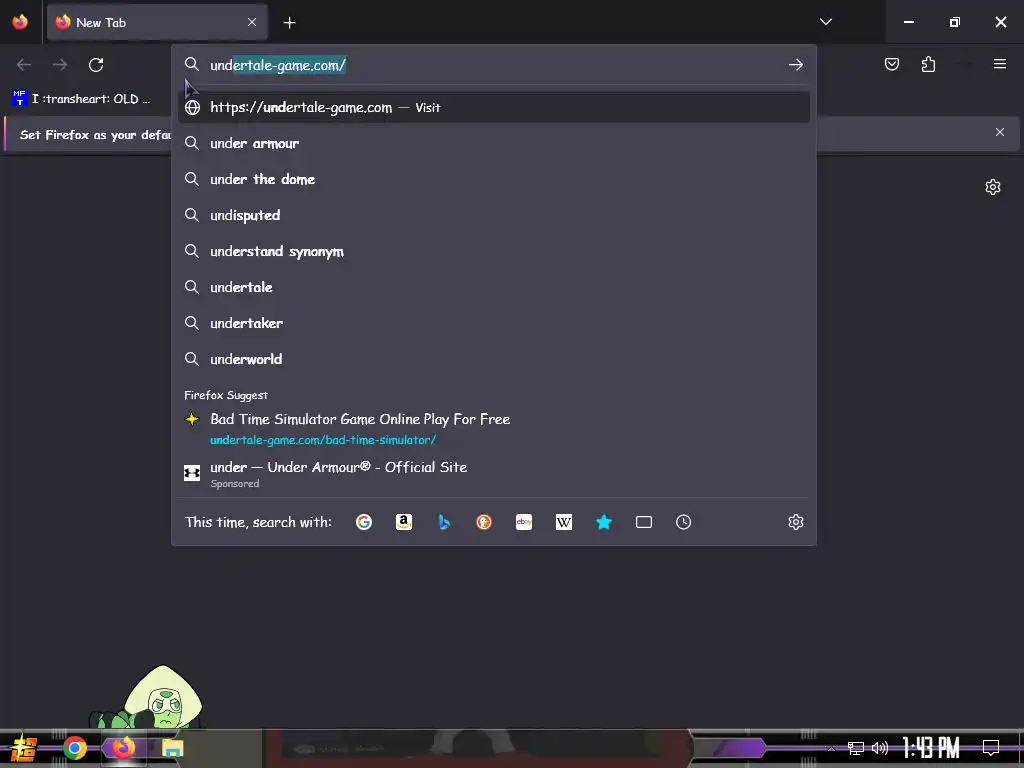Choose 'underworld' search suggestion
The image size is (1024, 768).
[x=494, y=359]
